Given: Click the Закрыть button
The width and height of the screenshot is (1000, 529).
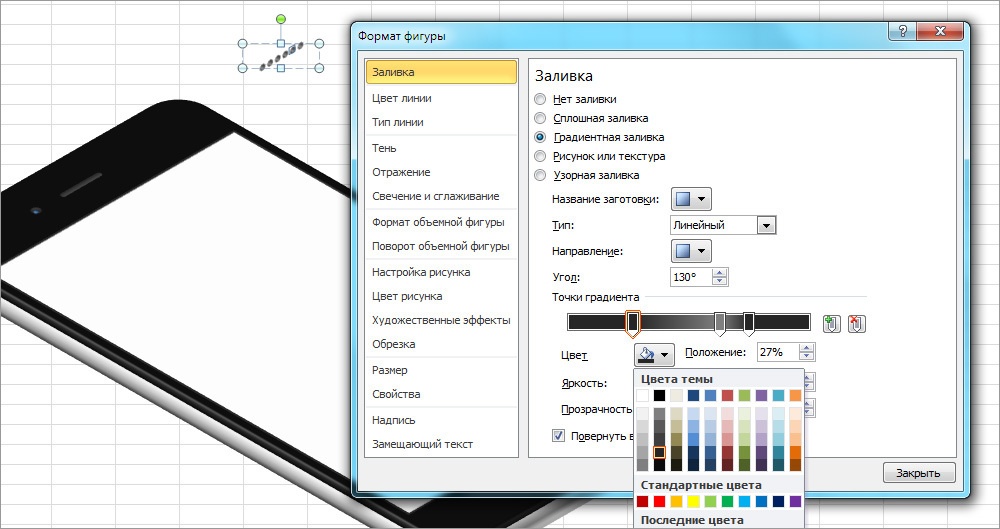Looking at the screenshot, I should 919,473.
